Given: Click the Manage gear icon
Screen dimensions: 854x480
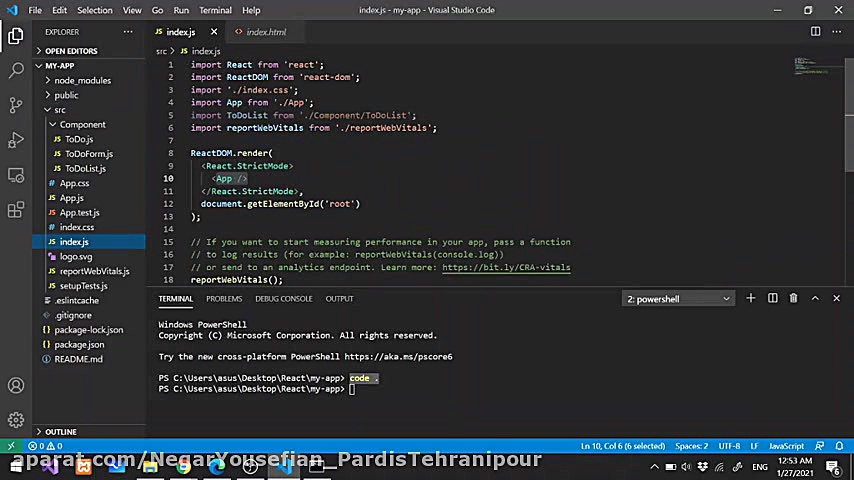Looking at the screenshot, I should tap(16, 420).
